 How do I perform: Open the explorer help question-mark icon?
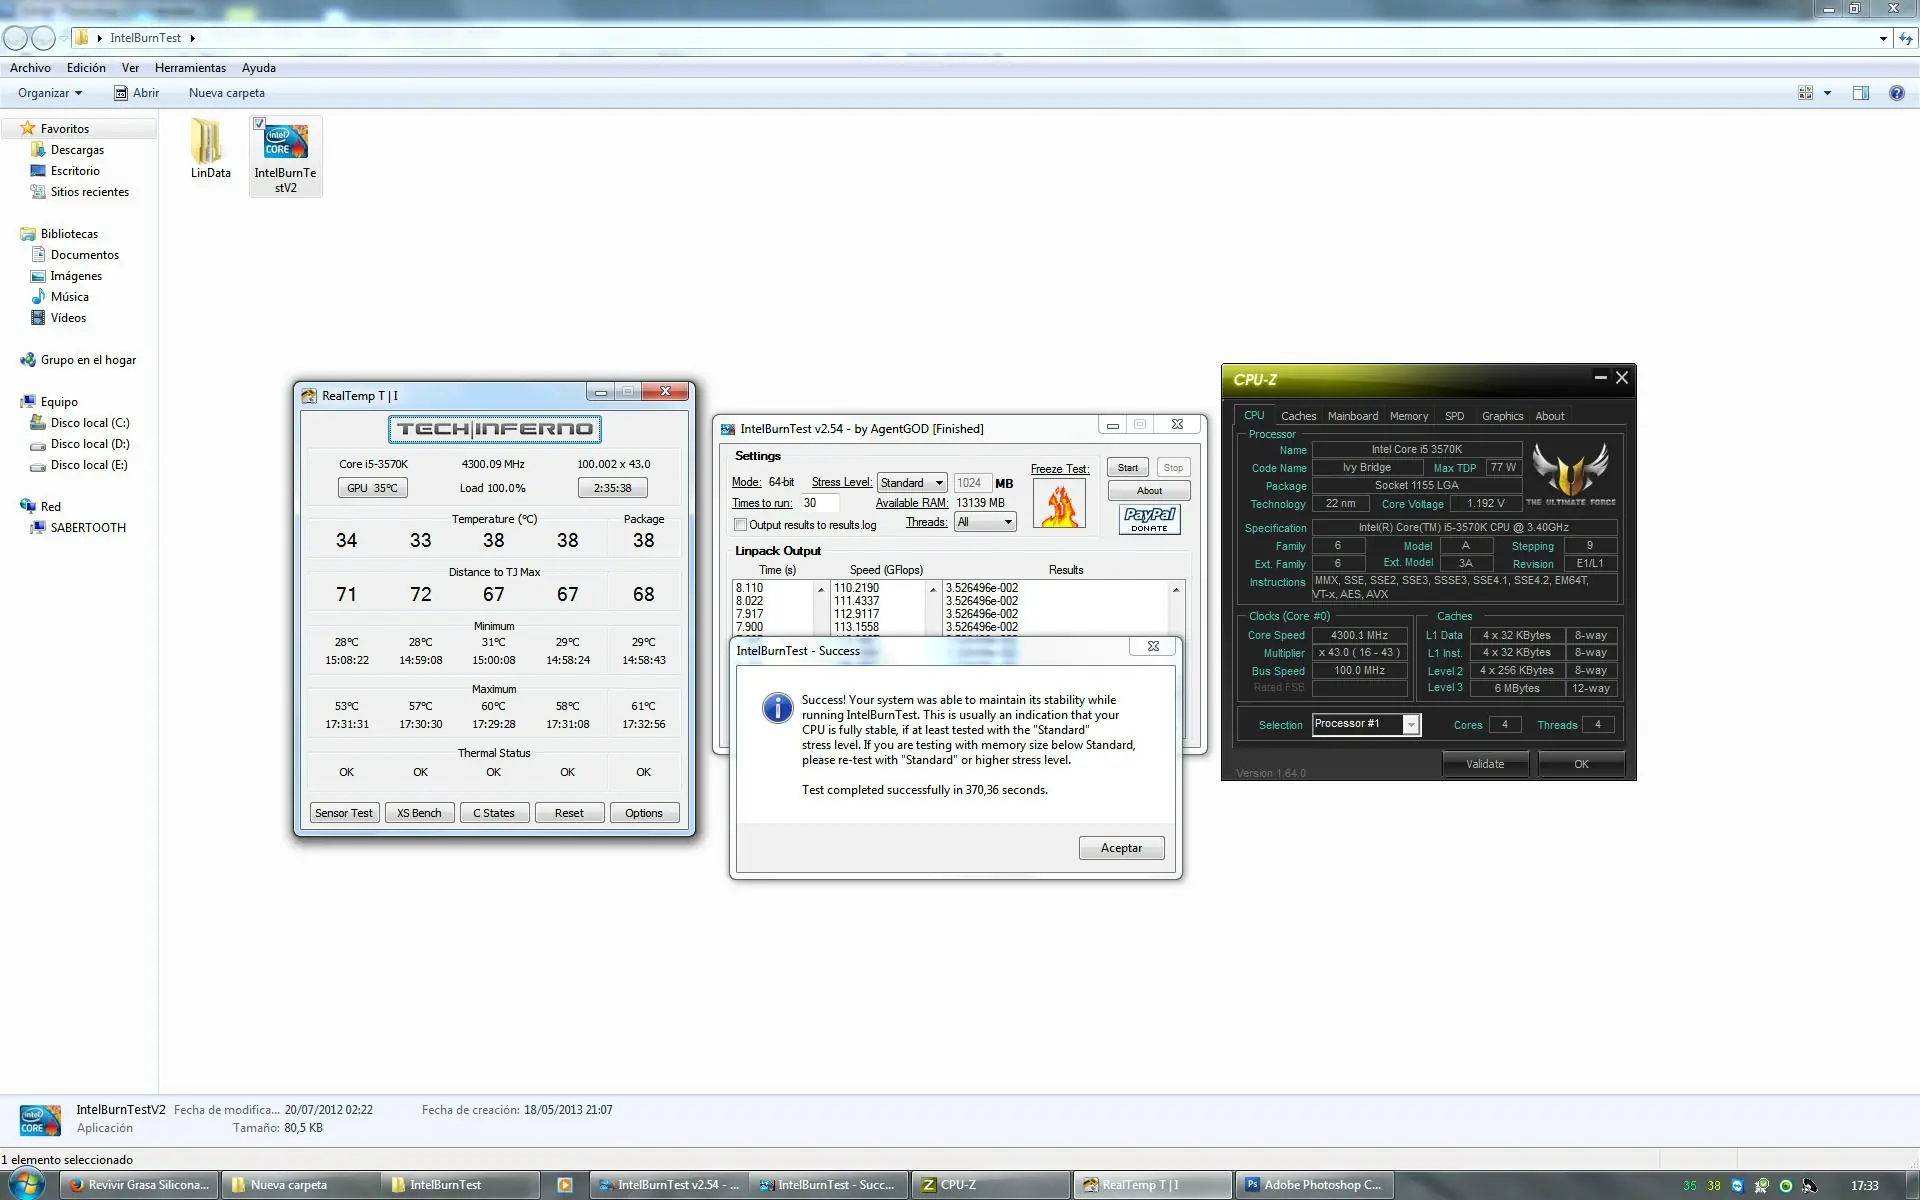coord(1896,93)
